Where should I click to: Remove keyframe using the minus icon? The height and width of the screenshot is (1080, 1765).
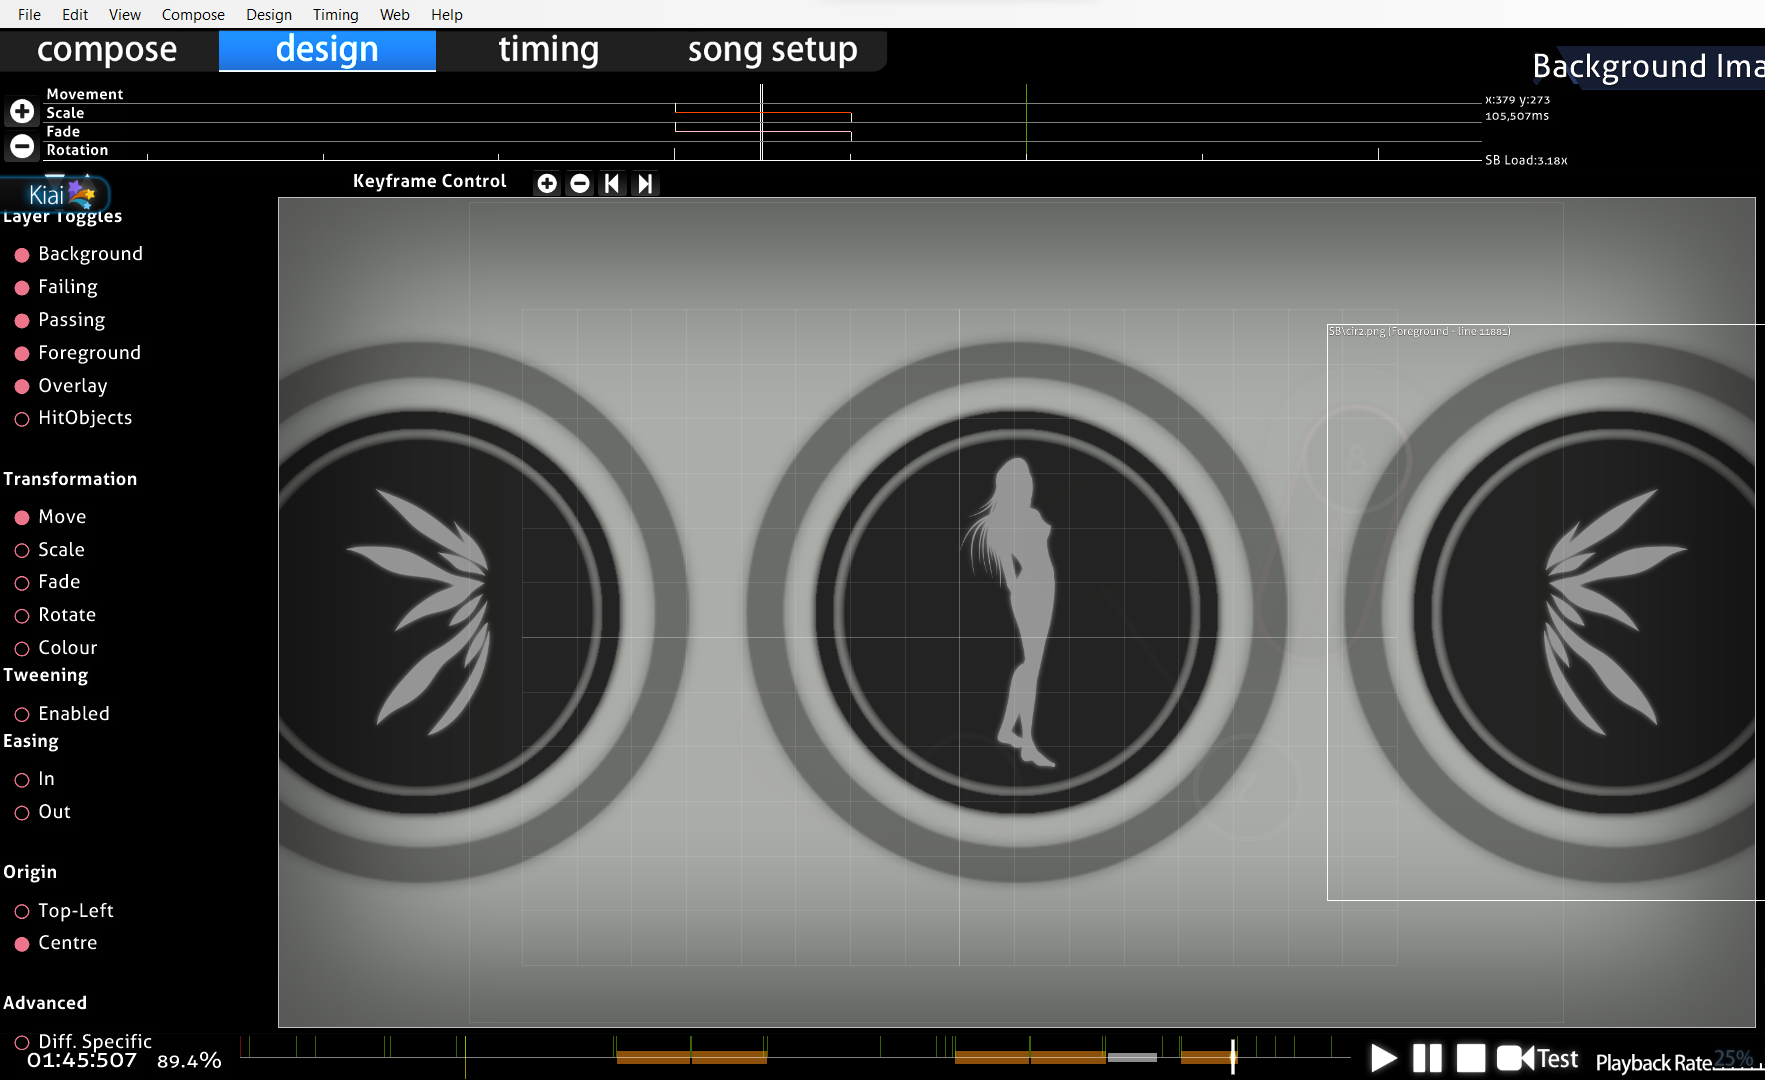coord(580,183)
